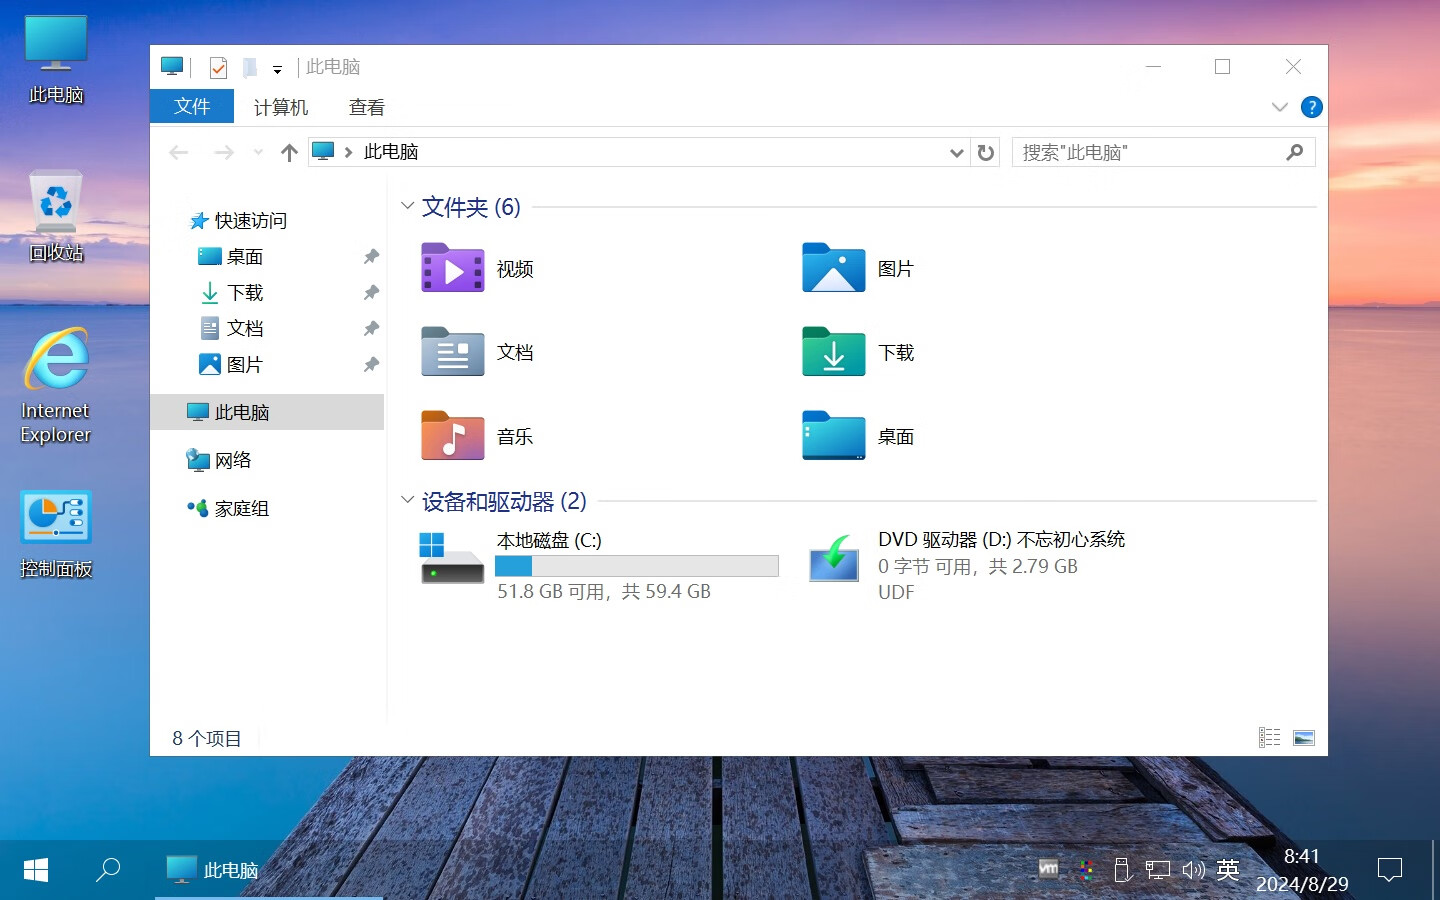Switch to large icons view
Image resolution: width=1440 pixels, height=900 pixels.
click(x=1303, y=738)
